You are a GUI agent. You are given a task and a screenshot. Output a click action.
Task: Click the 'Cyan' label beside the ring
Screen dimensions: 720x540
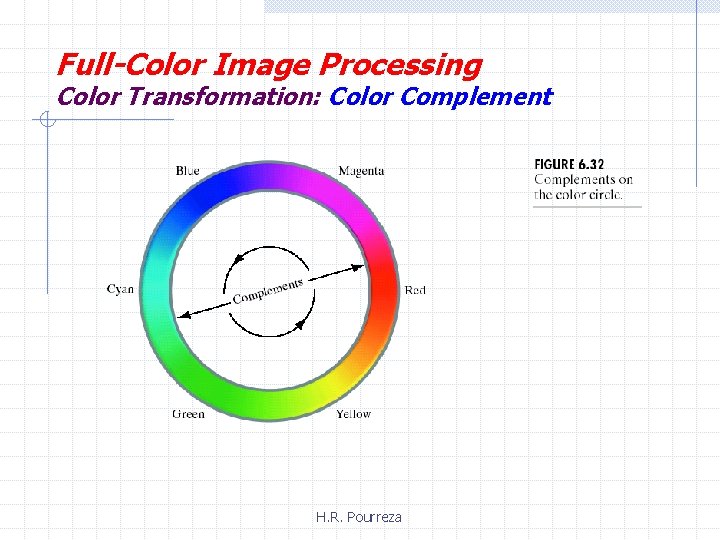tap(120, 289)
